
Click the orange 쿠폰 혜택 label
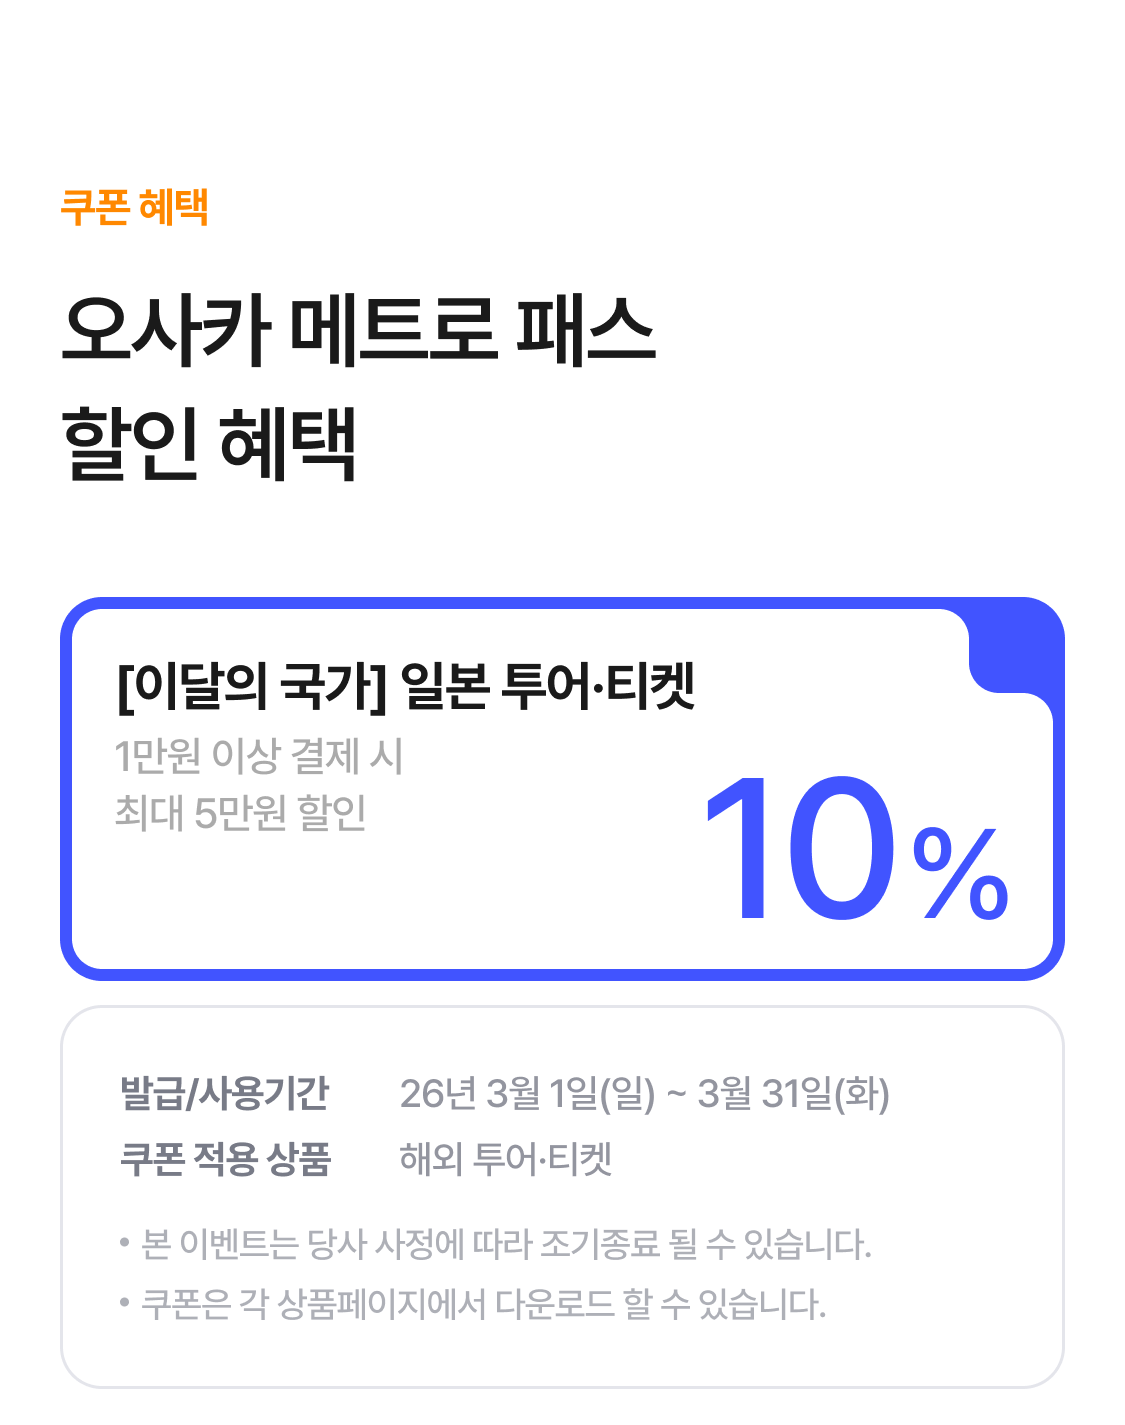click(134, 207)
